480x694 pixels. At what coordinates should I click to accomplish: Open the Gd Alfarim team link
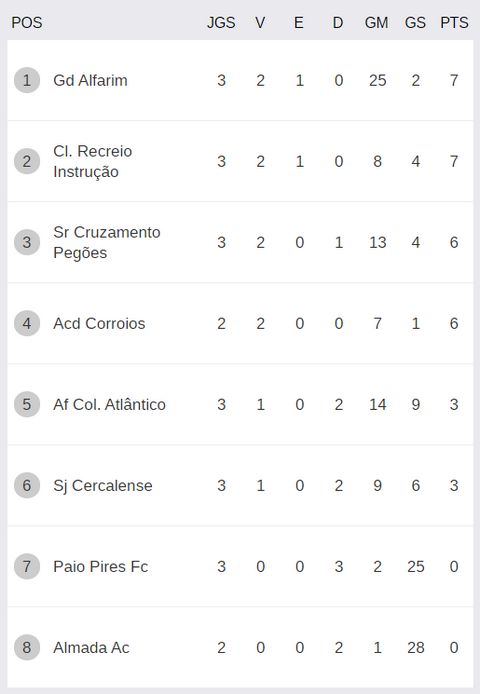[x=90, y=80]
